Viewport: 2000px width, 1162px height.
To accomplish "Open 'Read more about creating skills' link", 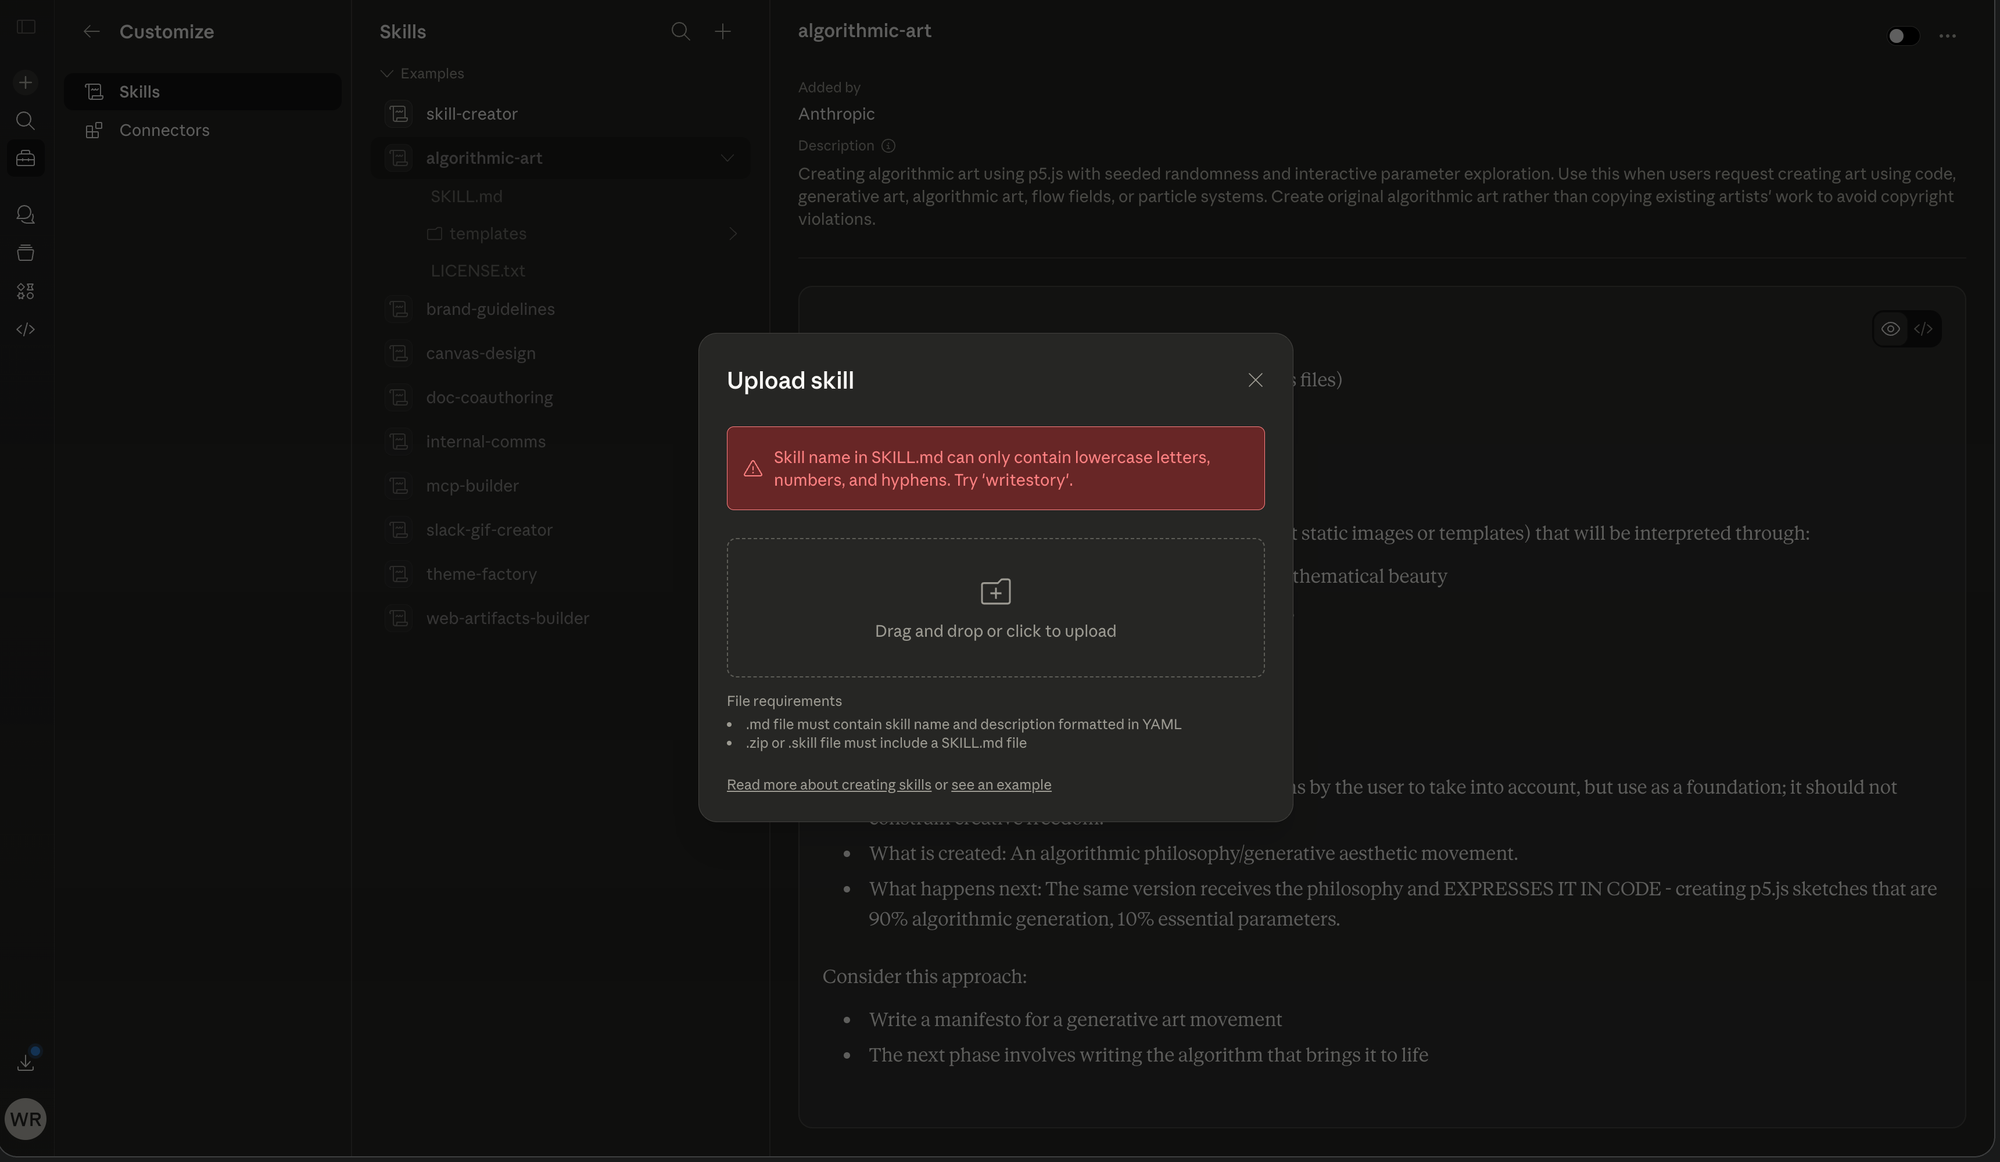I will pyautogui.click(x=828, y=785).
